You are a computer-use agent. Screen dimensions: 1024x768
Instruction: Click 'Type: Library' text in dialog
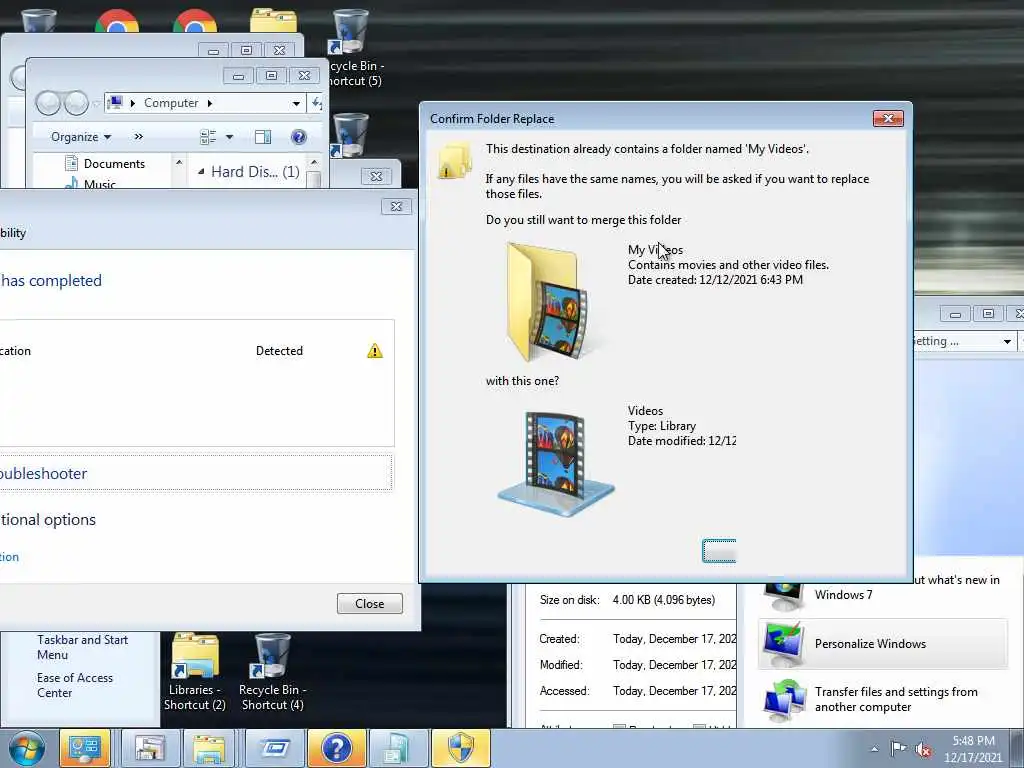[x=662, y=426]
